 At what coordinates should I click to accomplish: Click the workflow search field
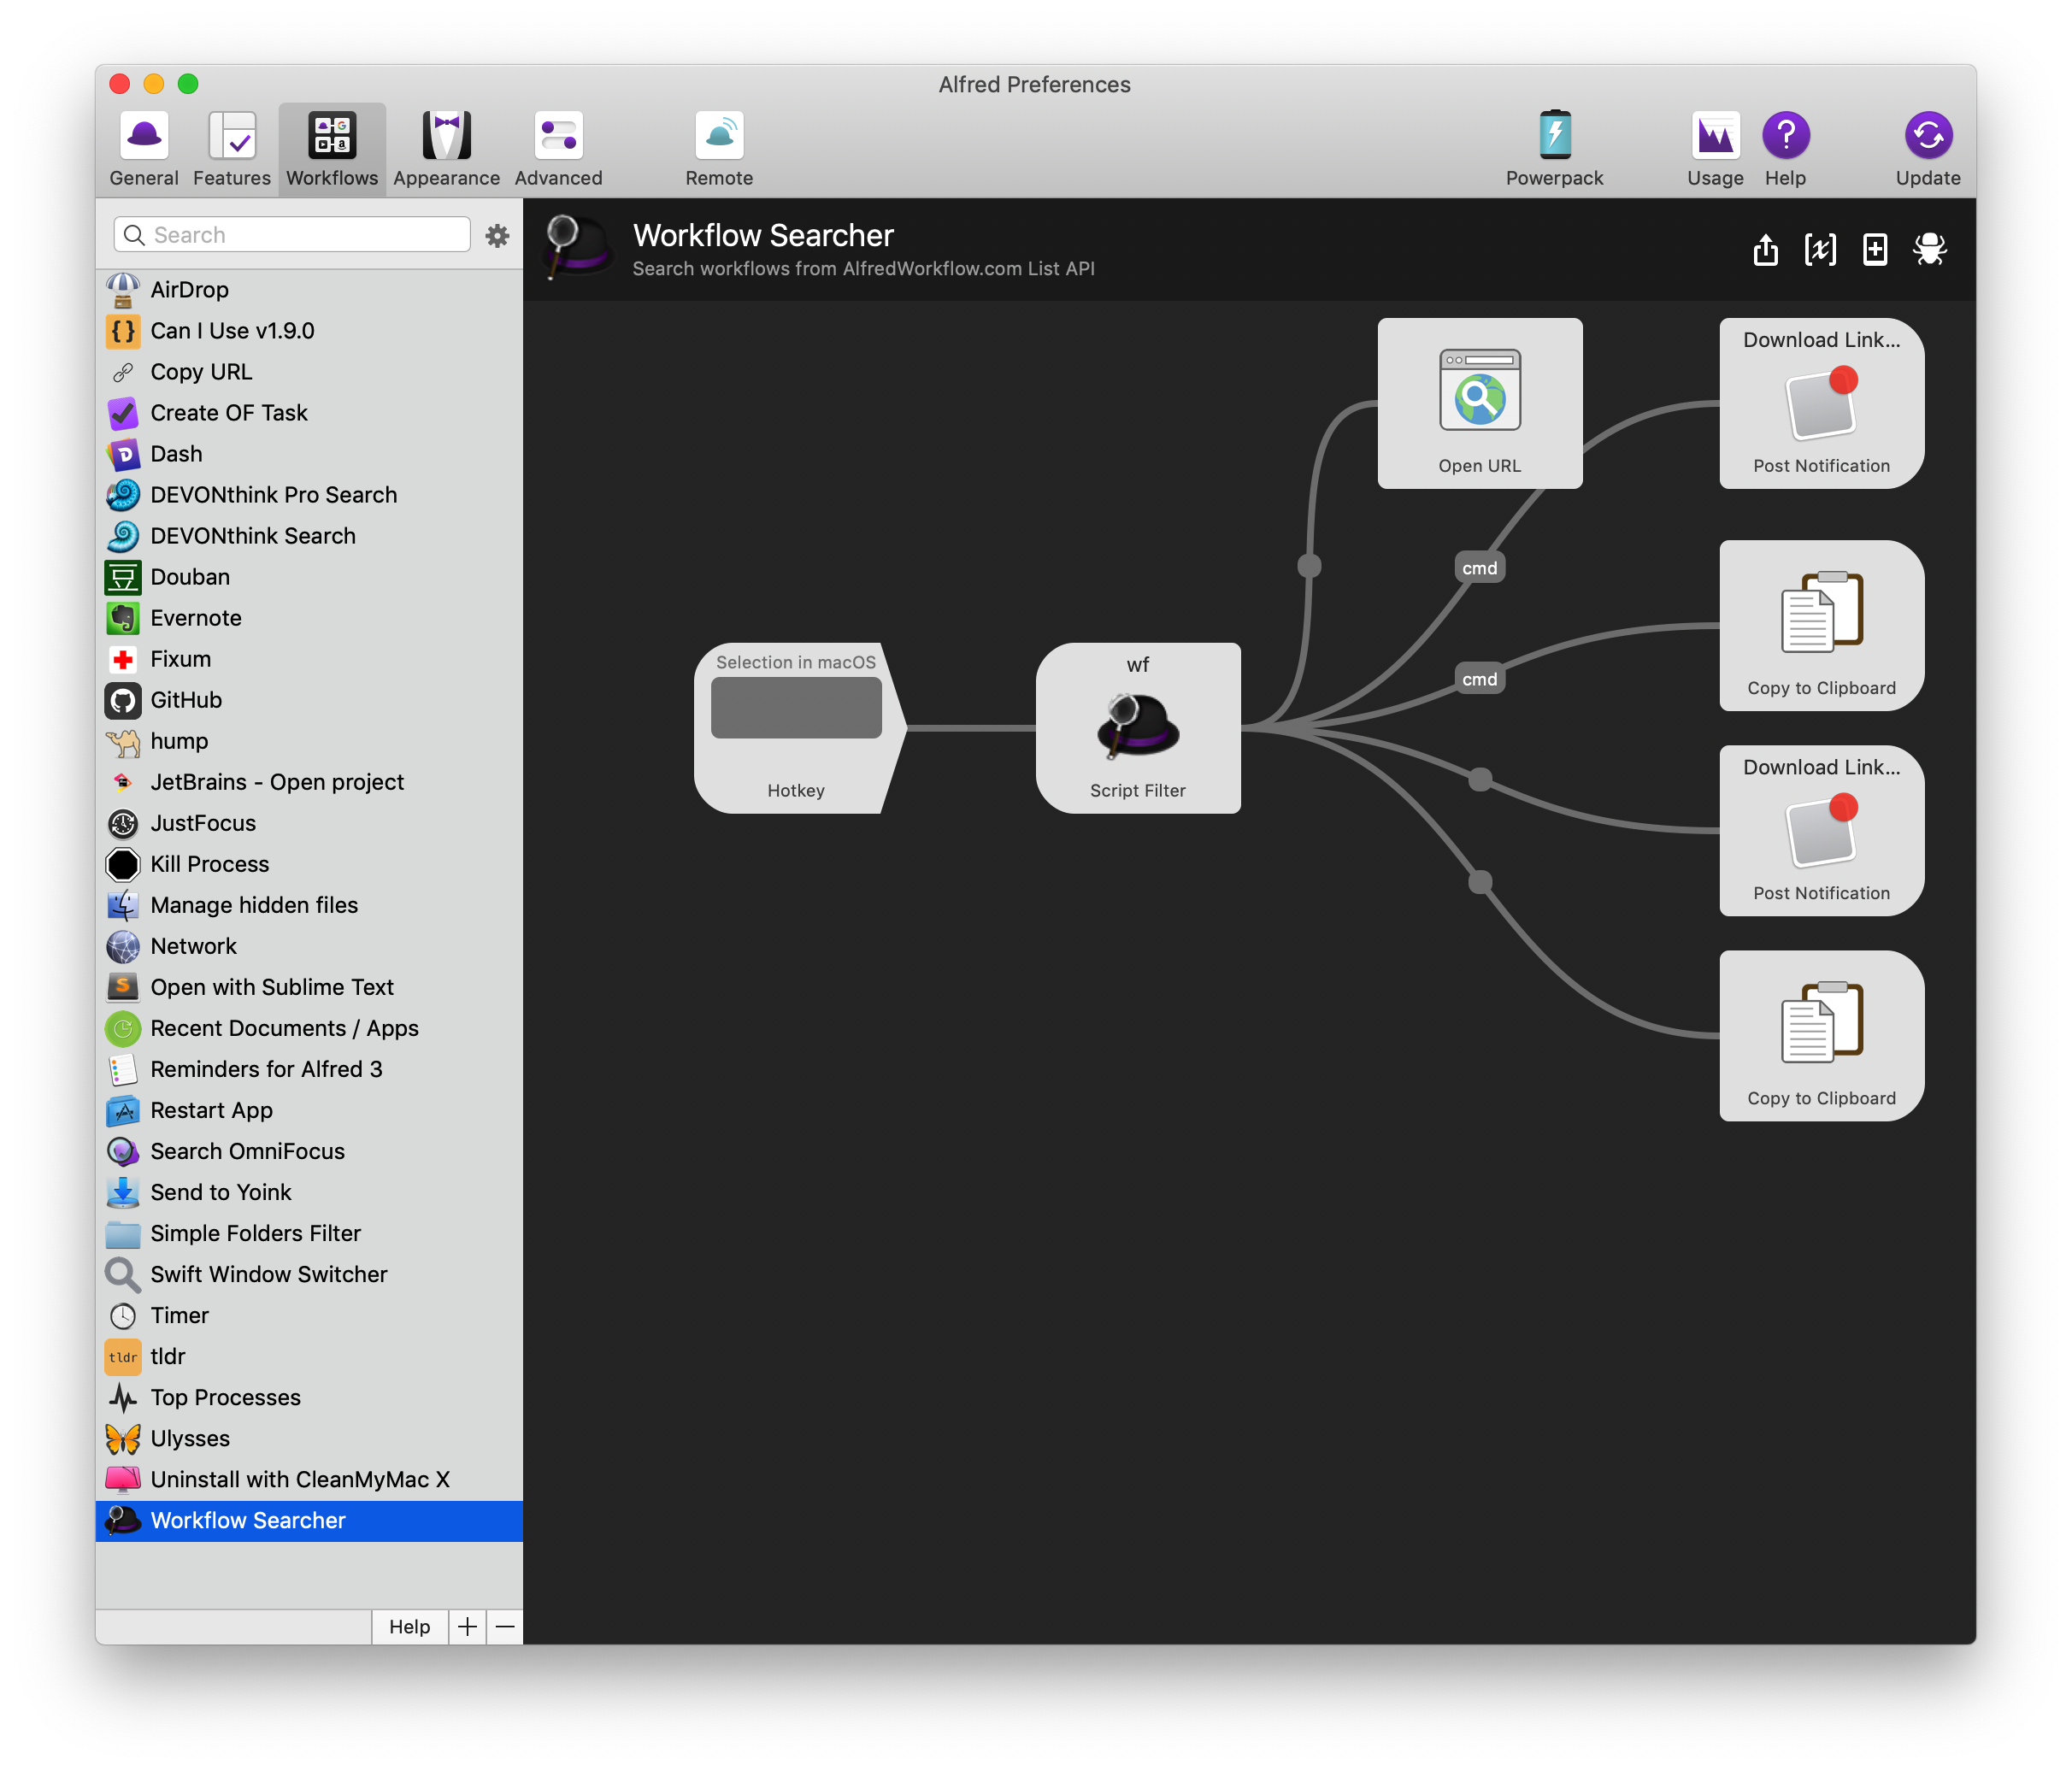pos(292,235)
